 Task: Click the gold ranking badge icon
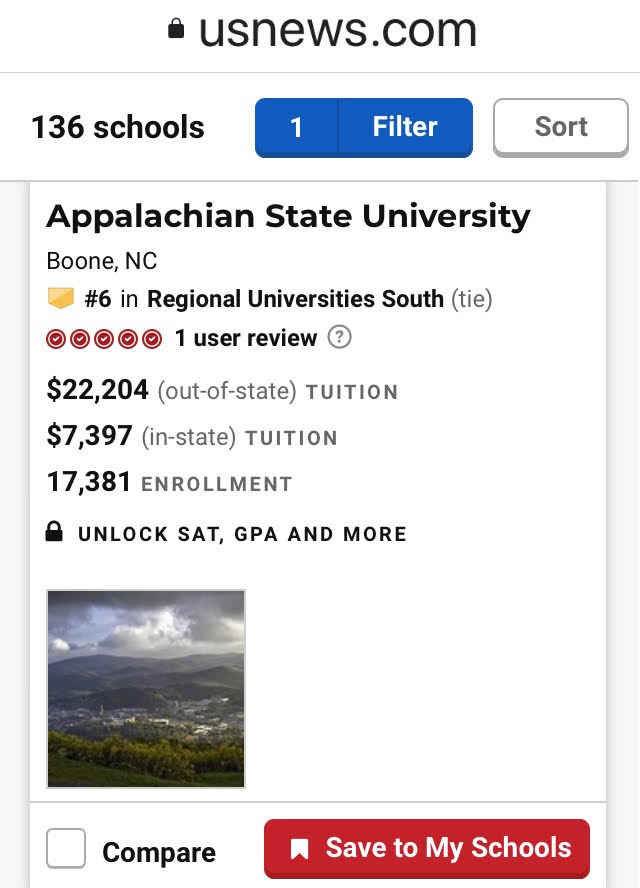(x=61, y=298)
